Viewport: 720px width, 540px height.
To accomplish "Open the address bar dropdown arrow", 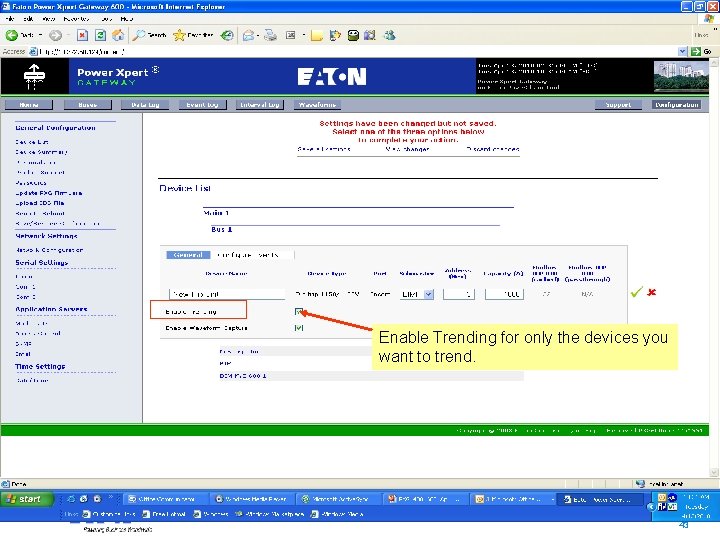I will click(682, 51).
